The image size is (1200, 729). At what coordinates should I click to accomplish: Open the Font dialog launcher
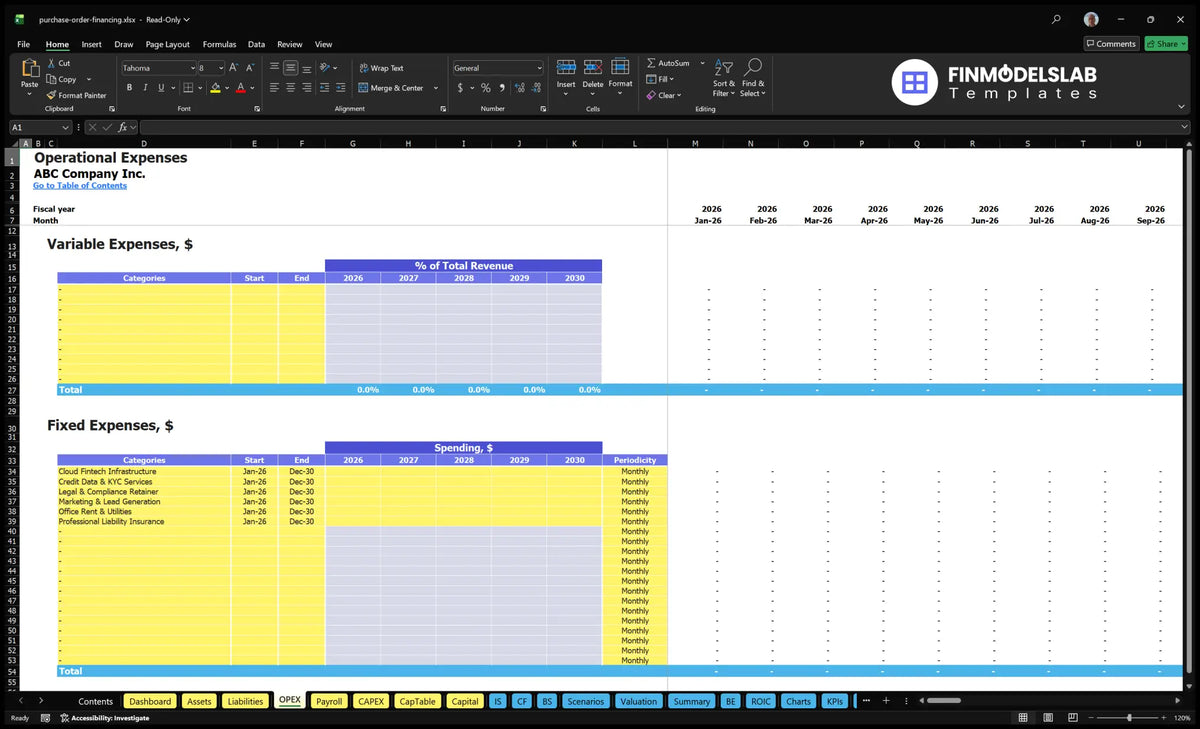click(256, 108)
